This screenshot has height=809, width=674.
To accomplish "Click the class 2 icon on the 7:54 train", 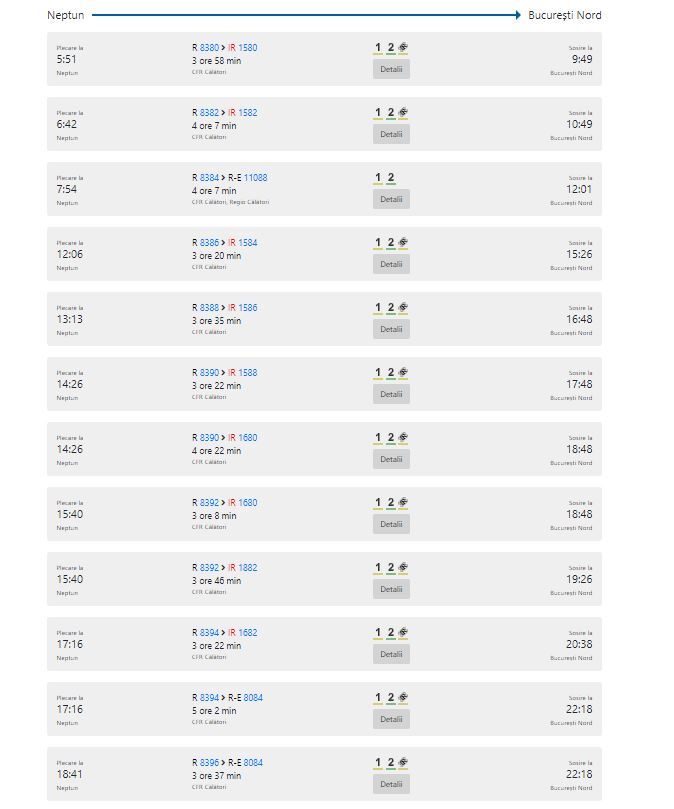I will (x=391, y=177).
